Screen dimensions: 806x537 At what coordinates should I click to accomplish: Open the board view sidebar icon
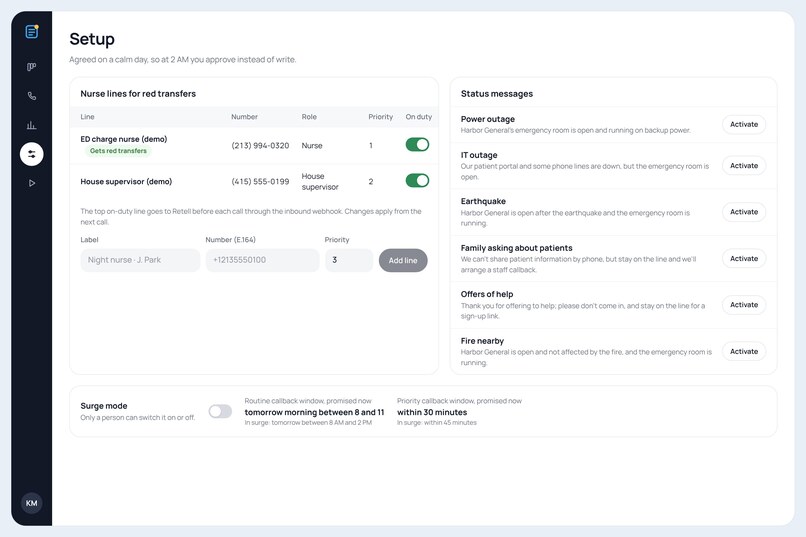click(x=31, y=67)
